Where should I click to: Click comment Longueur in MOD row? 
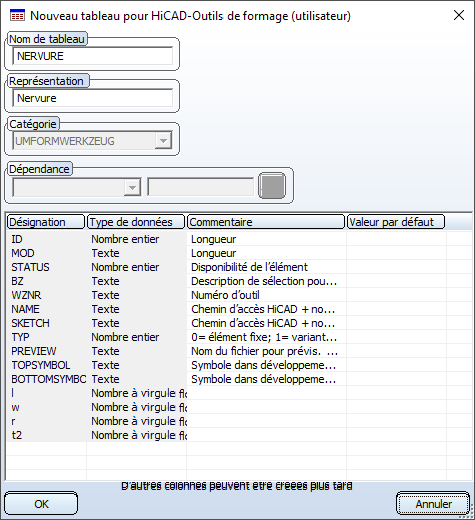click(214, 253)
